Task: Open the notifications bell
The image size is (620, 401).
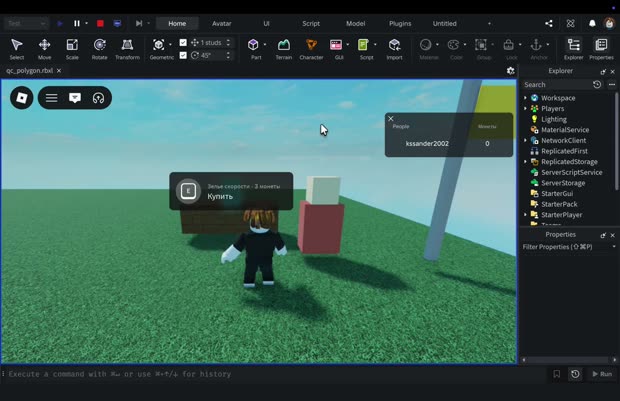Action: click(592, 23)
